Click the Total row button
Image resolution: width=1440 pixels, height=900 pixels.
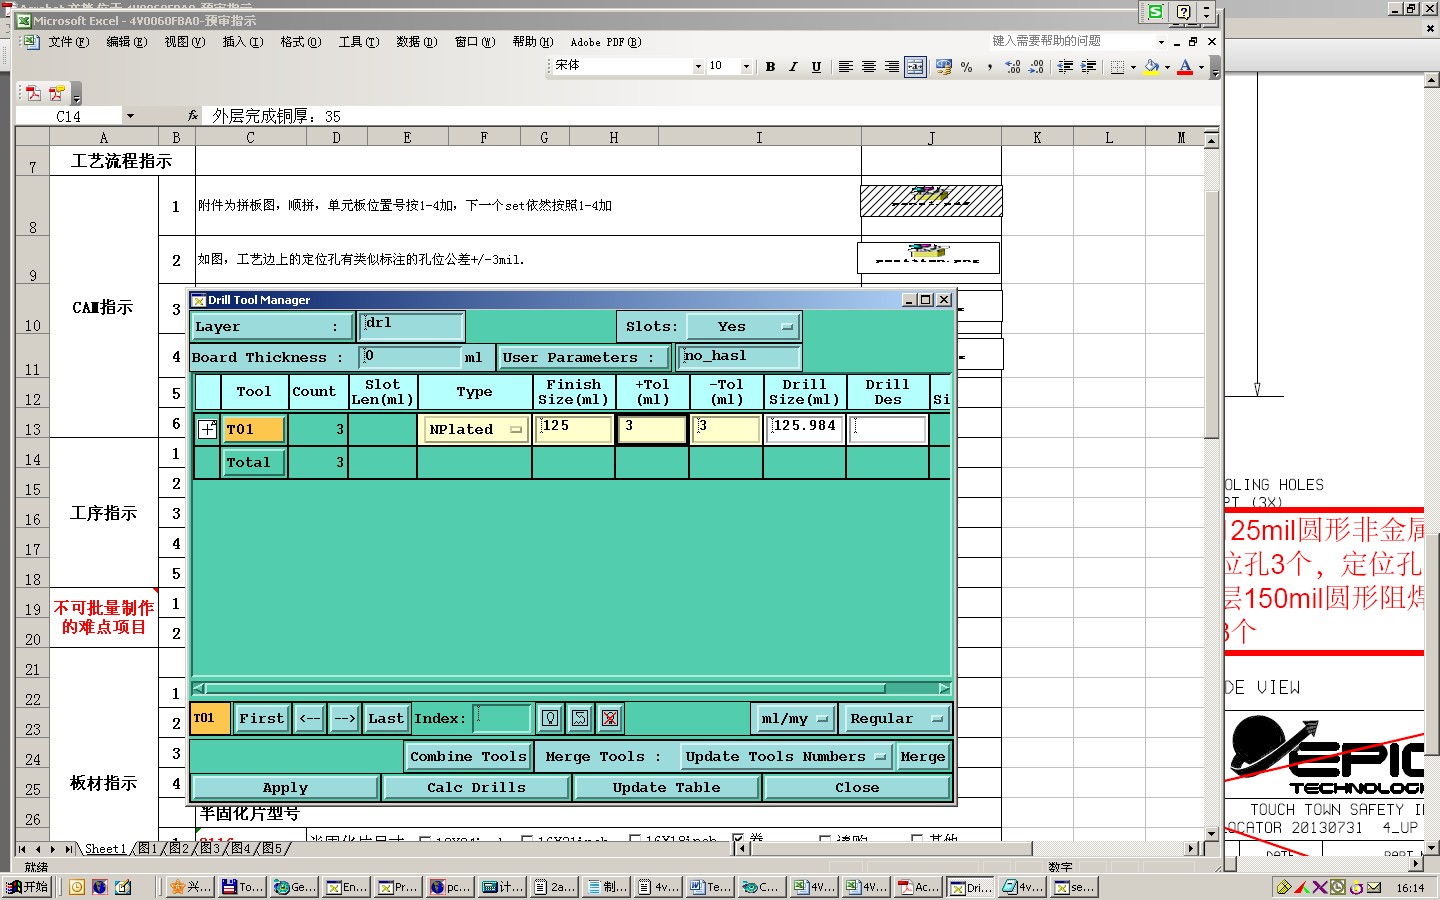point(254,462)
